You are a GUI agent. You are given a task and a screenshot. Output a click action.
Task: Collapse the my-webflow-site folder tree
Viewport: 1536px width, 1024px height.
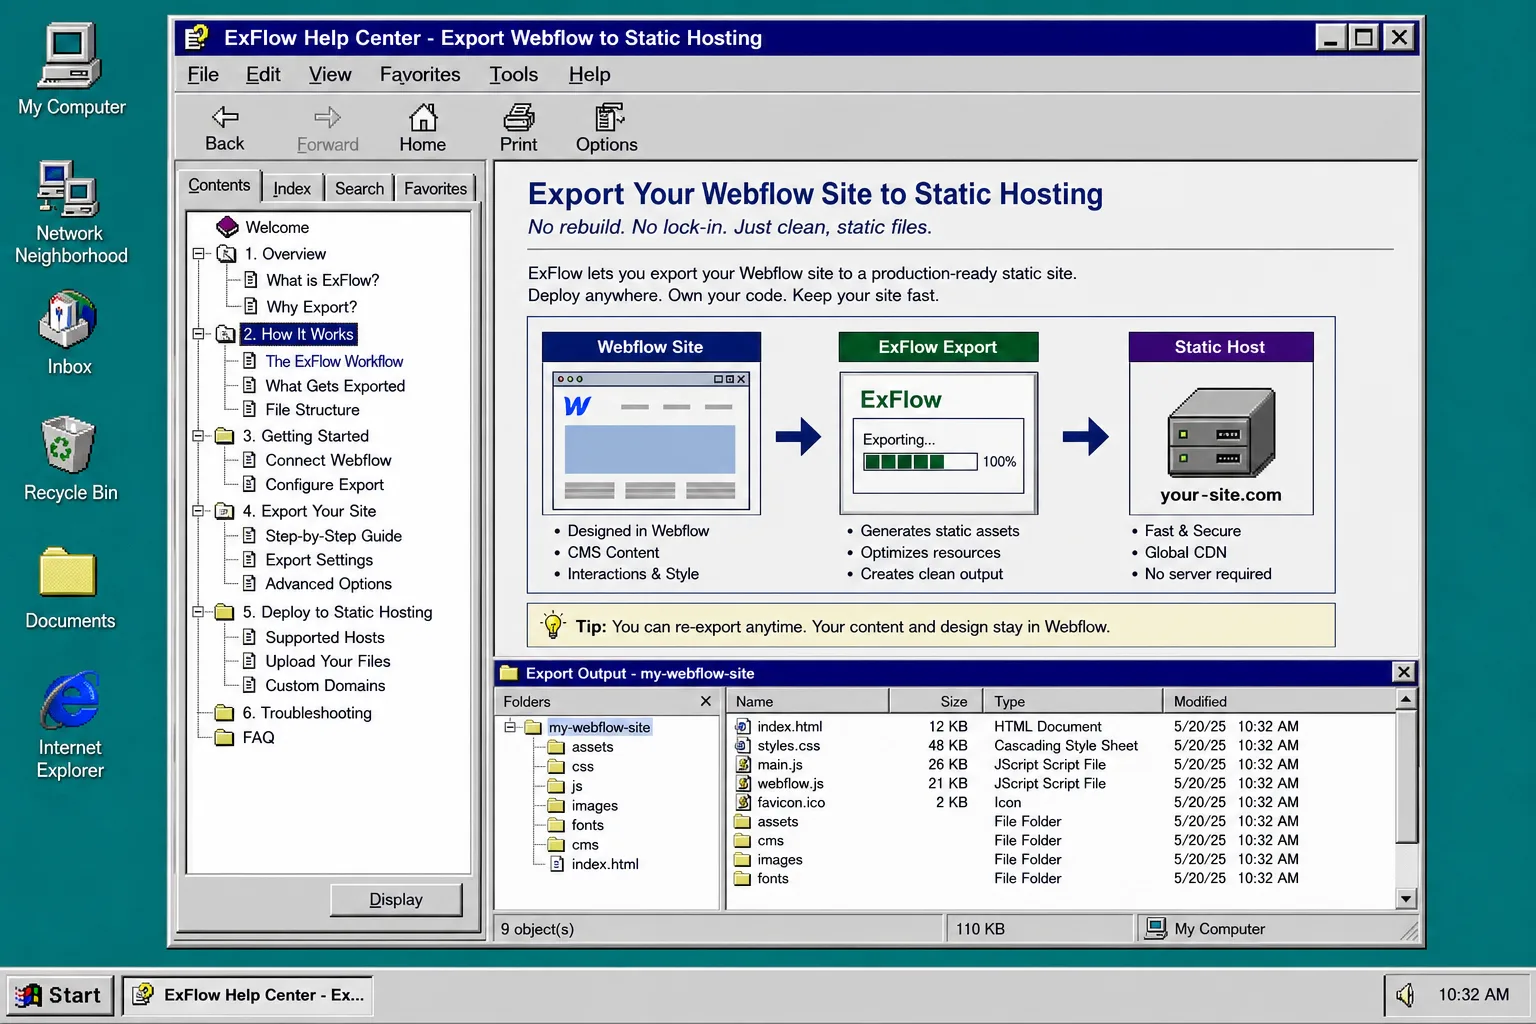point(510,727)
